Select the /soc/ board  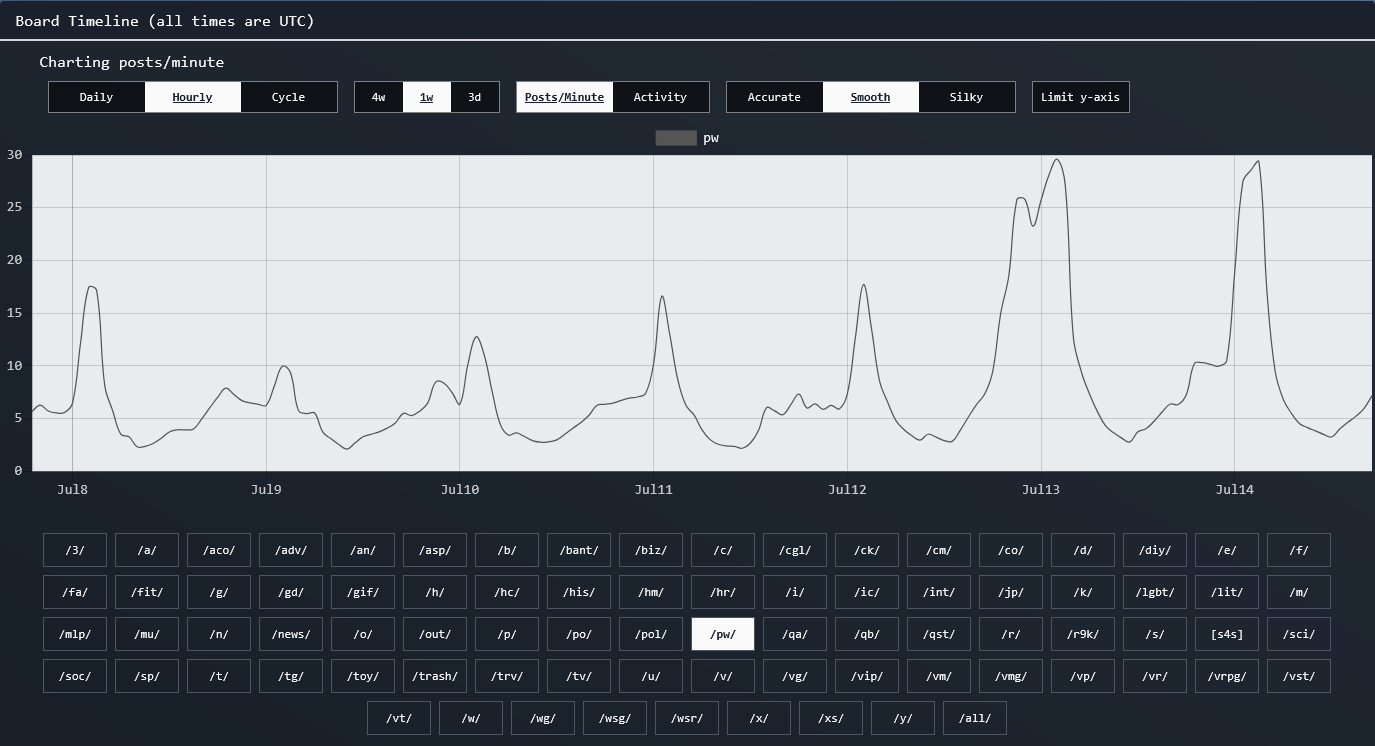(75, 676)
